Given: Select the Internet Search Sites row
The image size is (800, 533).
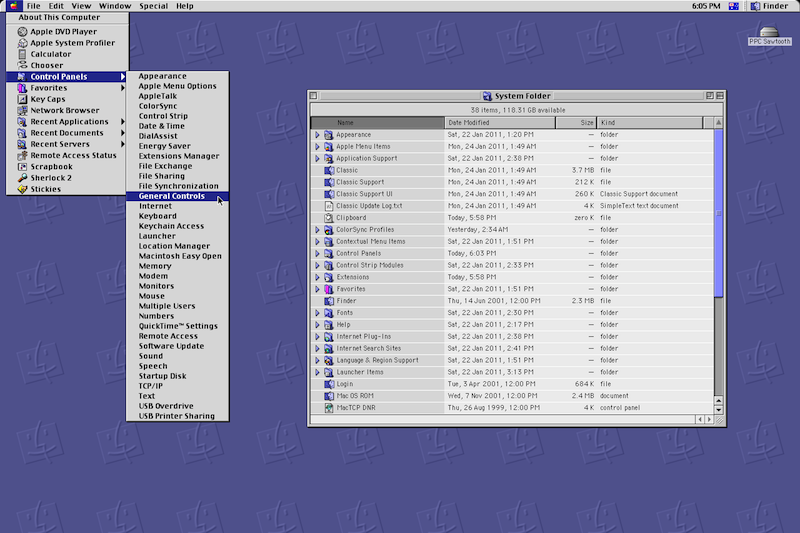Looking at the screenshot, I should pyautogui.click(x=512, y=348).
